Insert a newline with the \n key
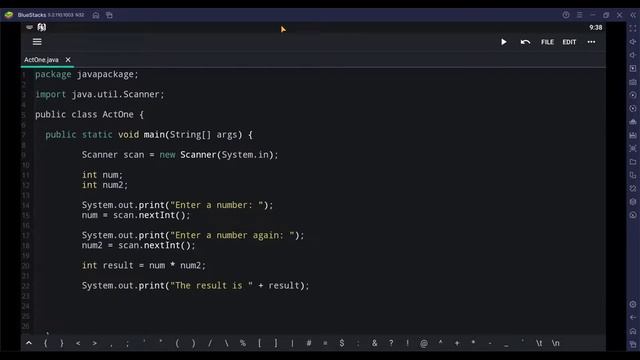This screenshot has width=640, height=360. 556,343
